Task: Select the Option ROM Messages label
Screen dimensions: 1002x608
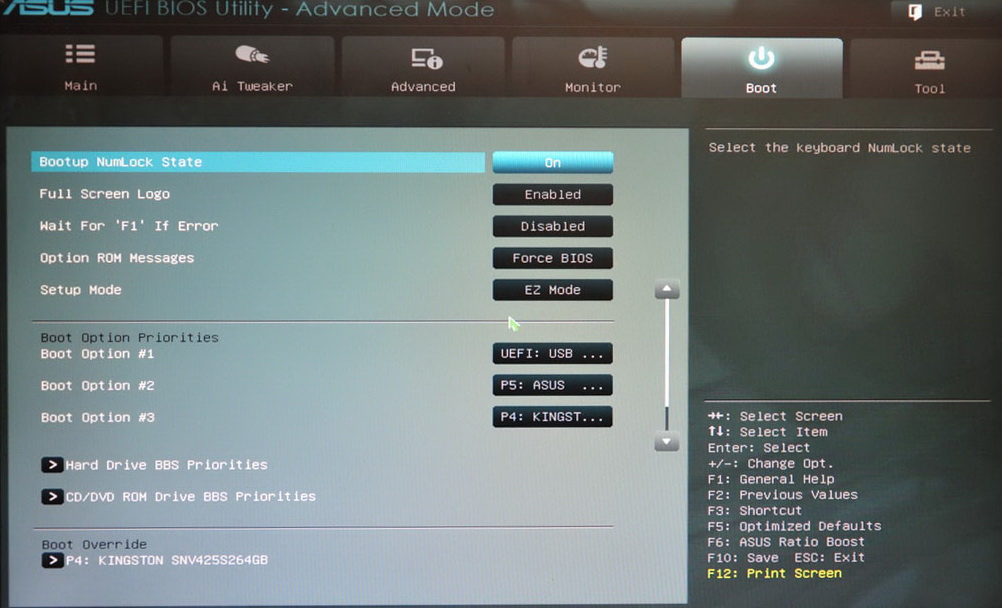Action: click(117, 258)
